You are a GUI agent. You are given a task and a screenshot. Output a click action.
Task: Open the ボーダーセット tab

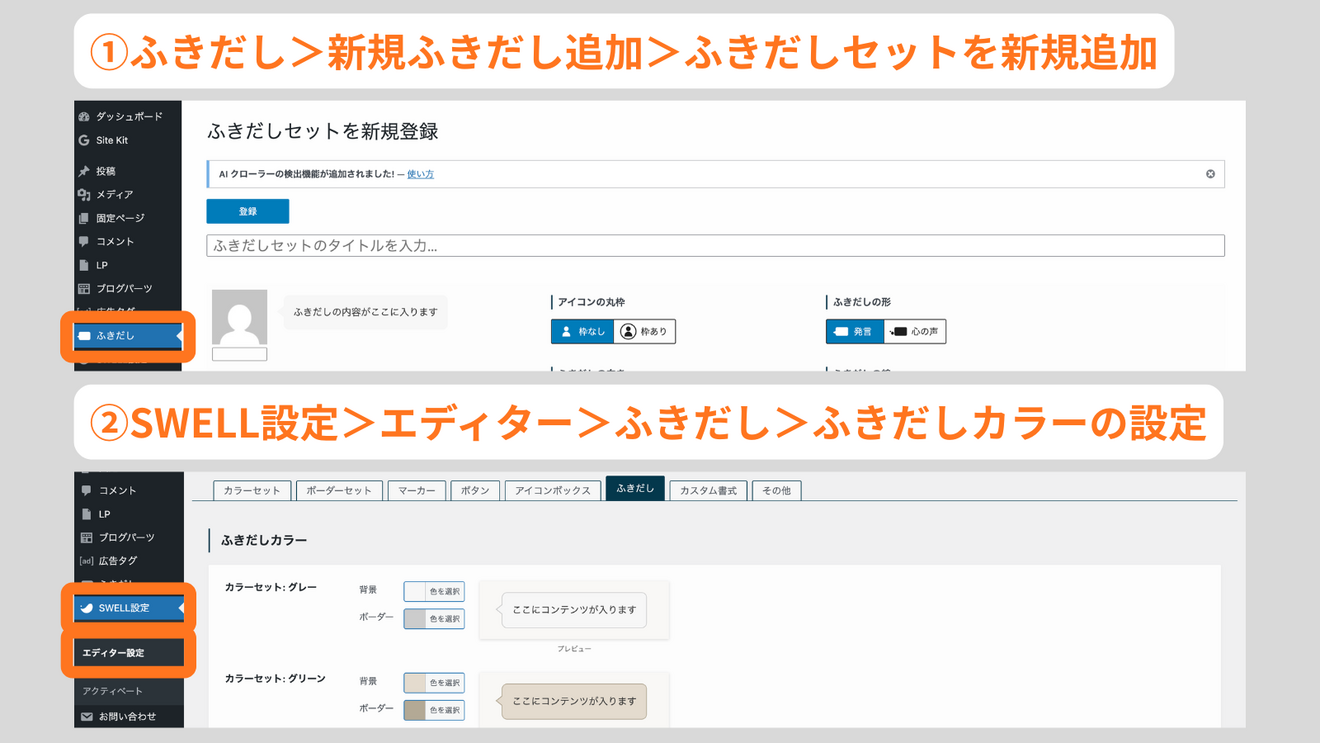[x=339, y=491]
